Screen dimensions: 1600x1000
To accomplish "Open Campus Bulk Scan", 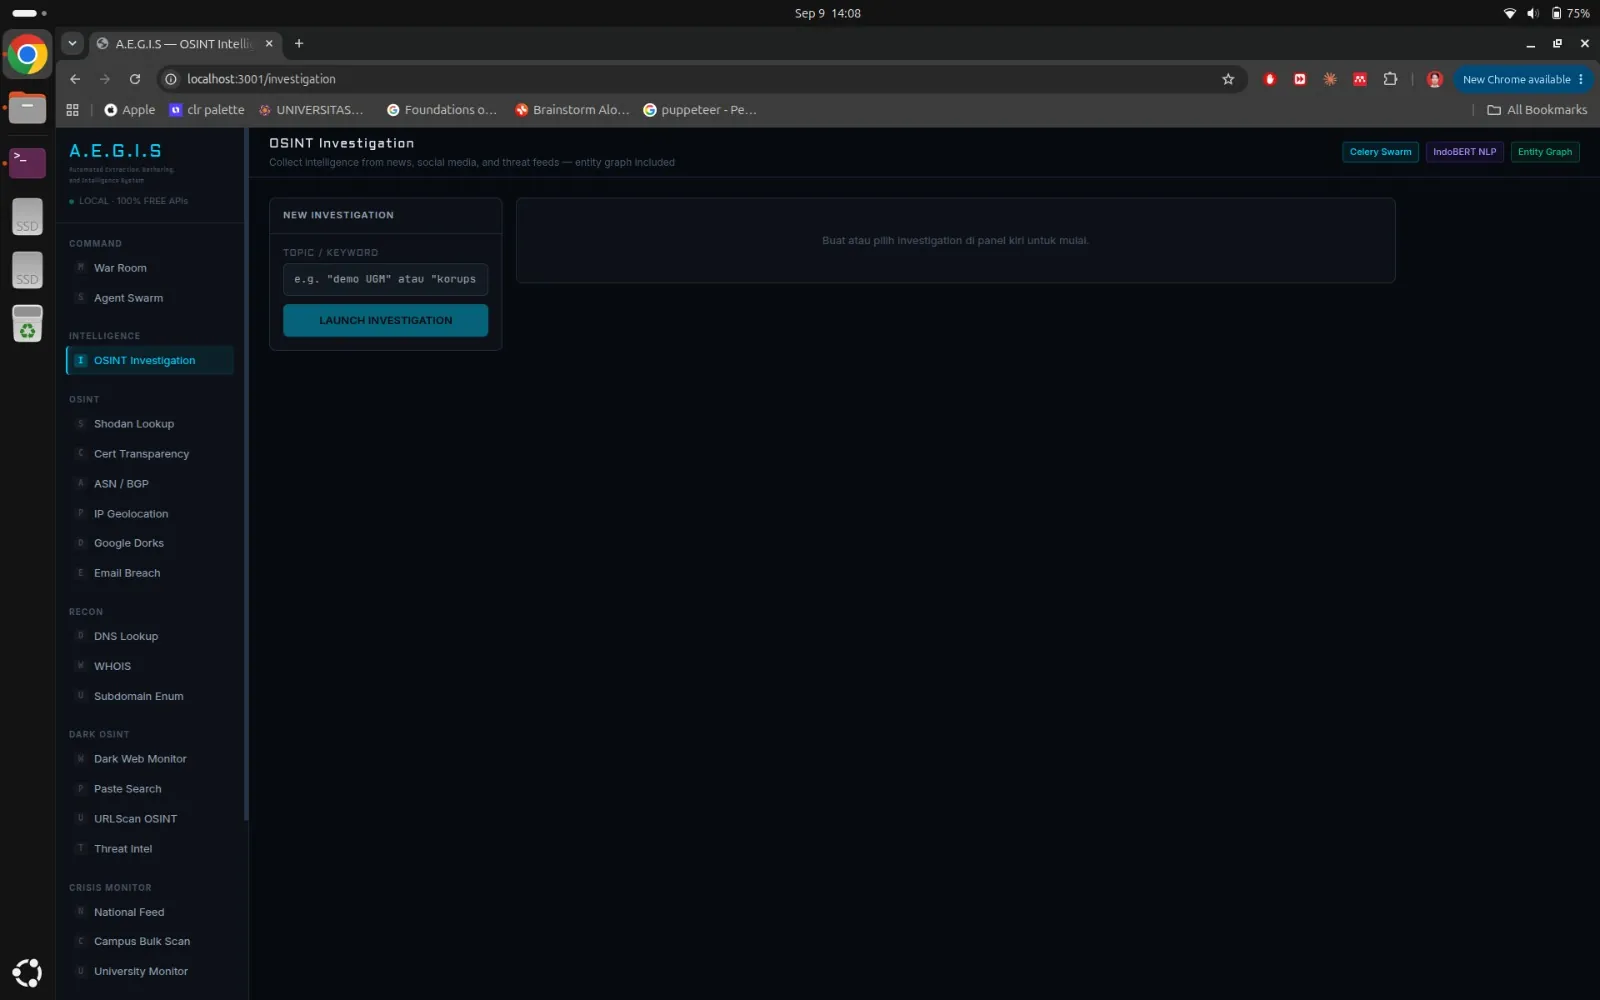I will tap(149, 942).
